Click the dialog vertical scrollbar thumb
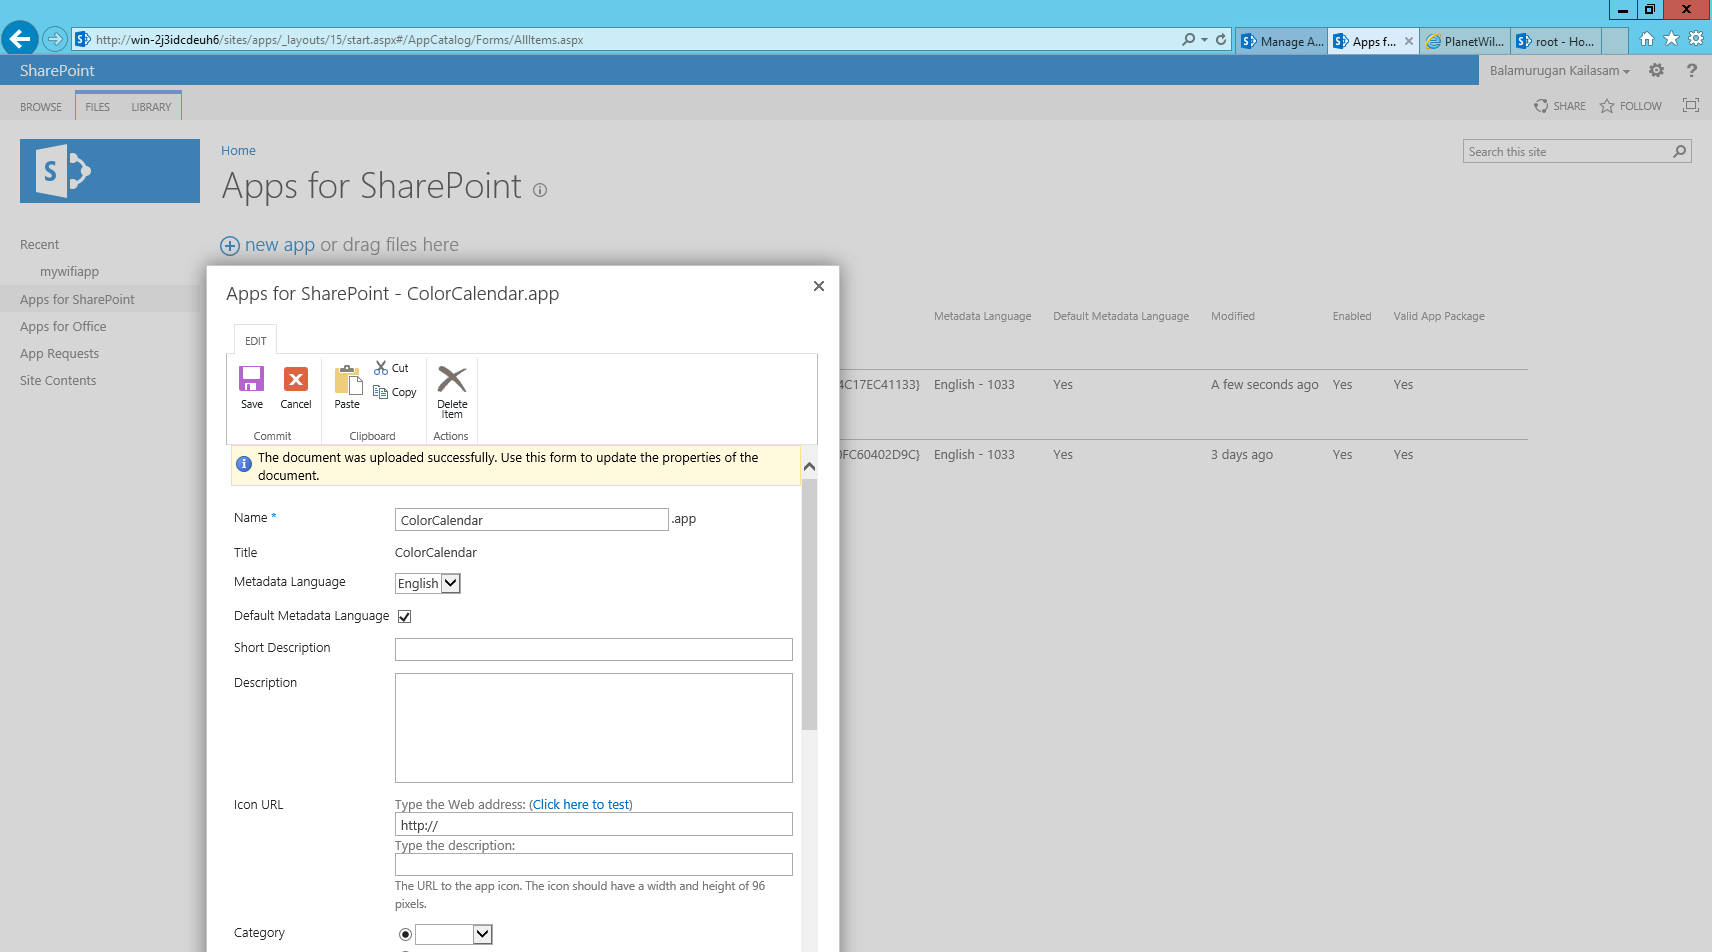1712x952 pixels. 809,605
